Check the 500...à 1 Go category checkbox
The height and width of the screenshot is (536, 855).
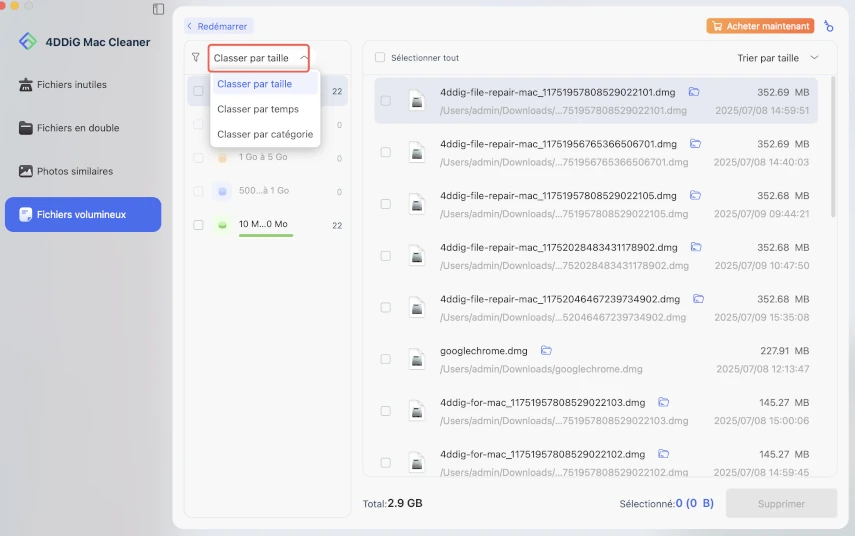point(198,191)
